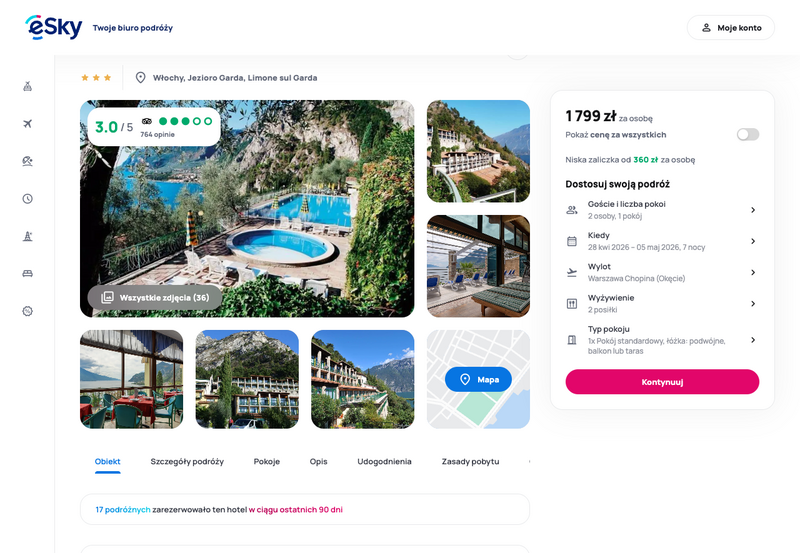Click the percent deals sidebar icon
Viewport: 800px width, 553px height.
point(28,311)
